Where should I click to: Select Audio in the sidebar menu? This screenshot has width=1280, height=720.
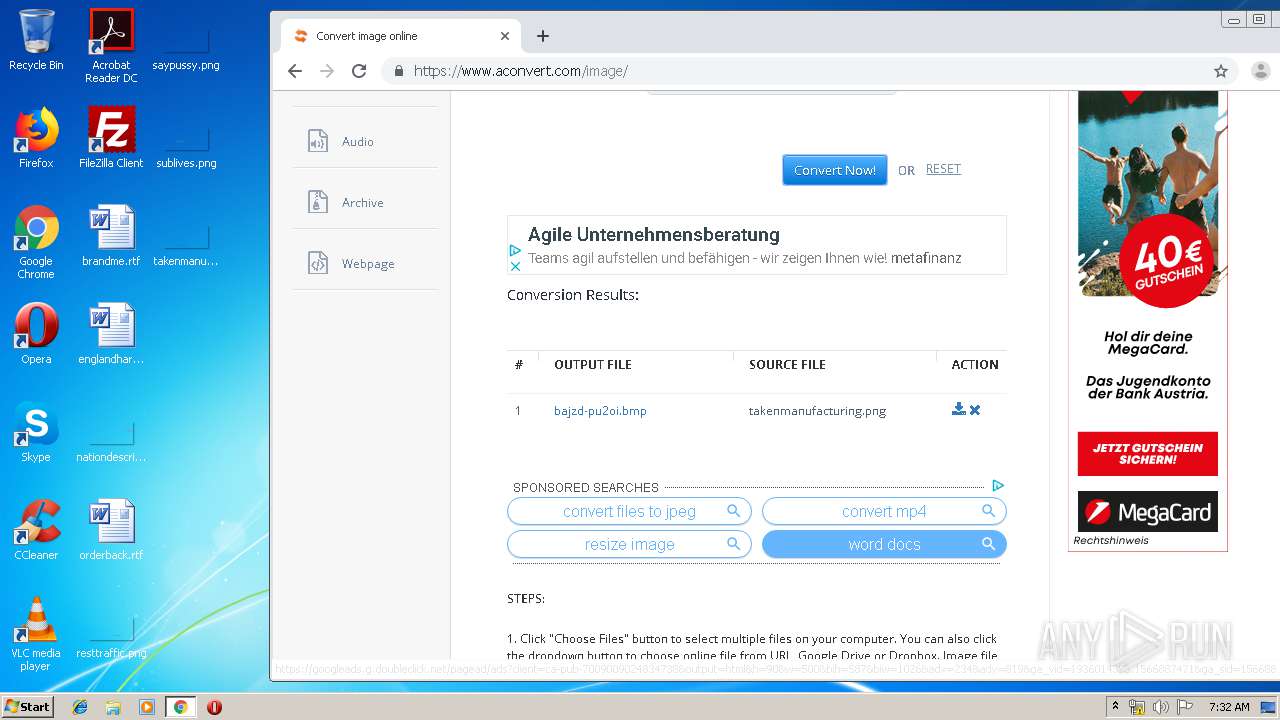coord(358,142)
